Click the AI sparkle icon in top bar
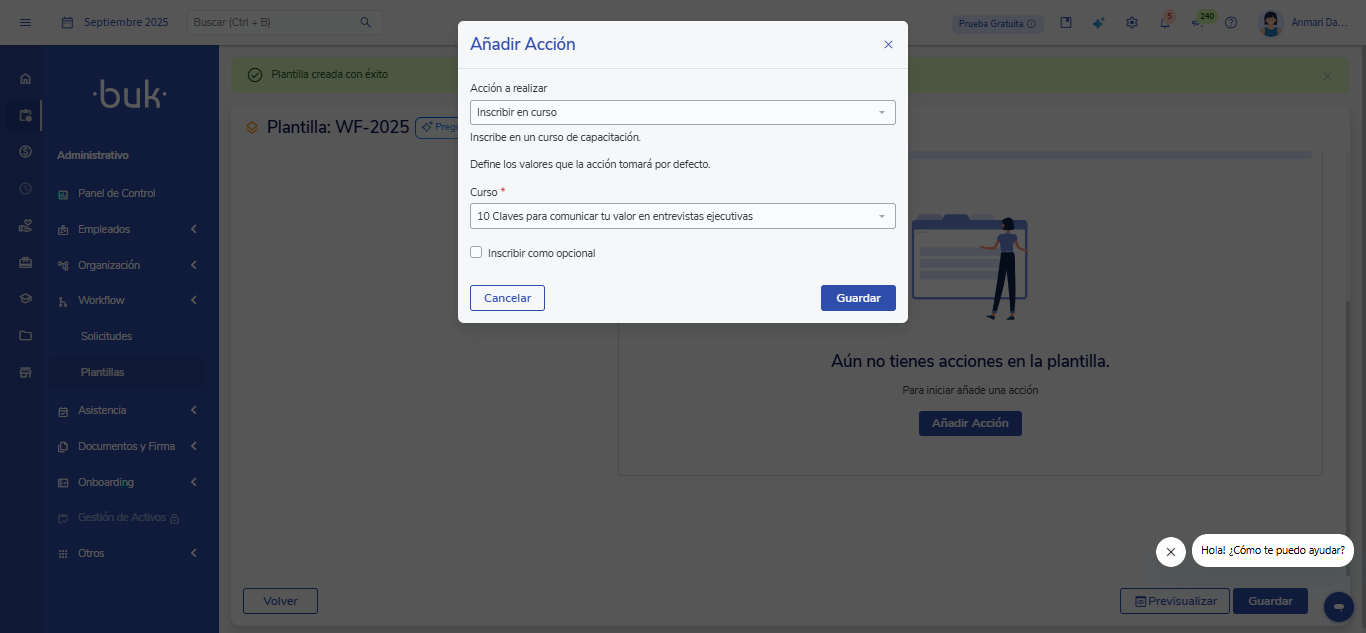1366x633 pixels. (1099, 22)
